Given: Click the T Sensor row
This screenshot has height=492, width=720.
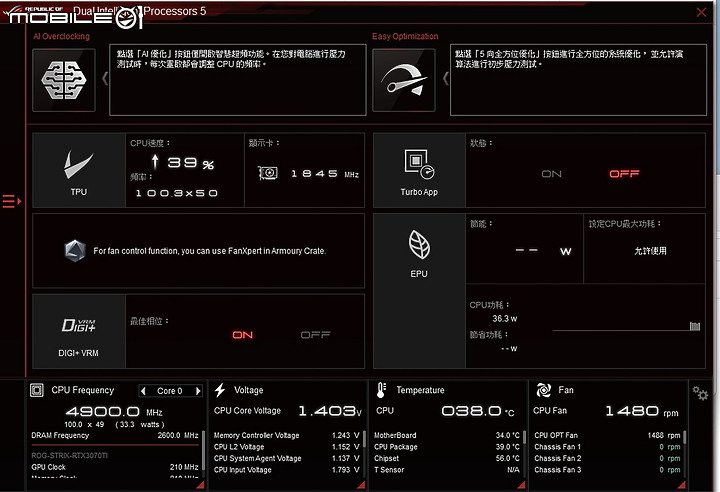Looking at the screenshot, I should 447,470.
